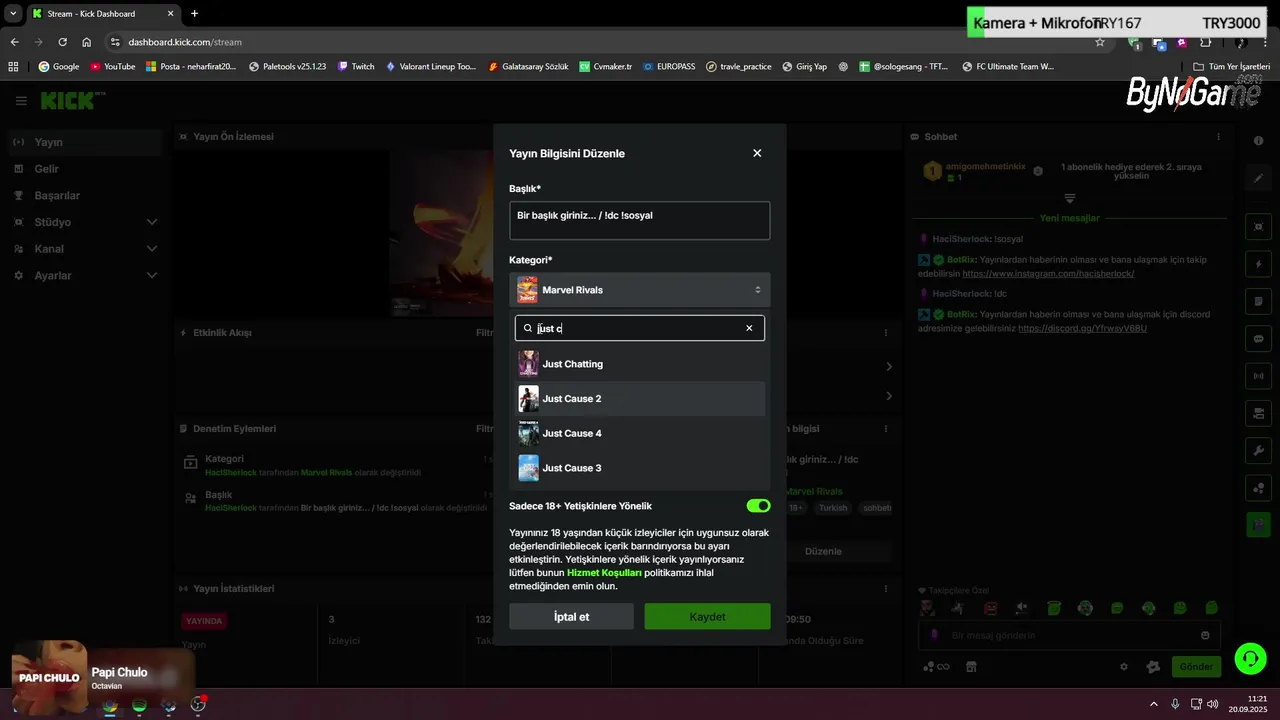Click the Başlık text field
Screen dimensions: 1280x720
(639, 220)
